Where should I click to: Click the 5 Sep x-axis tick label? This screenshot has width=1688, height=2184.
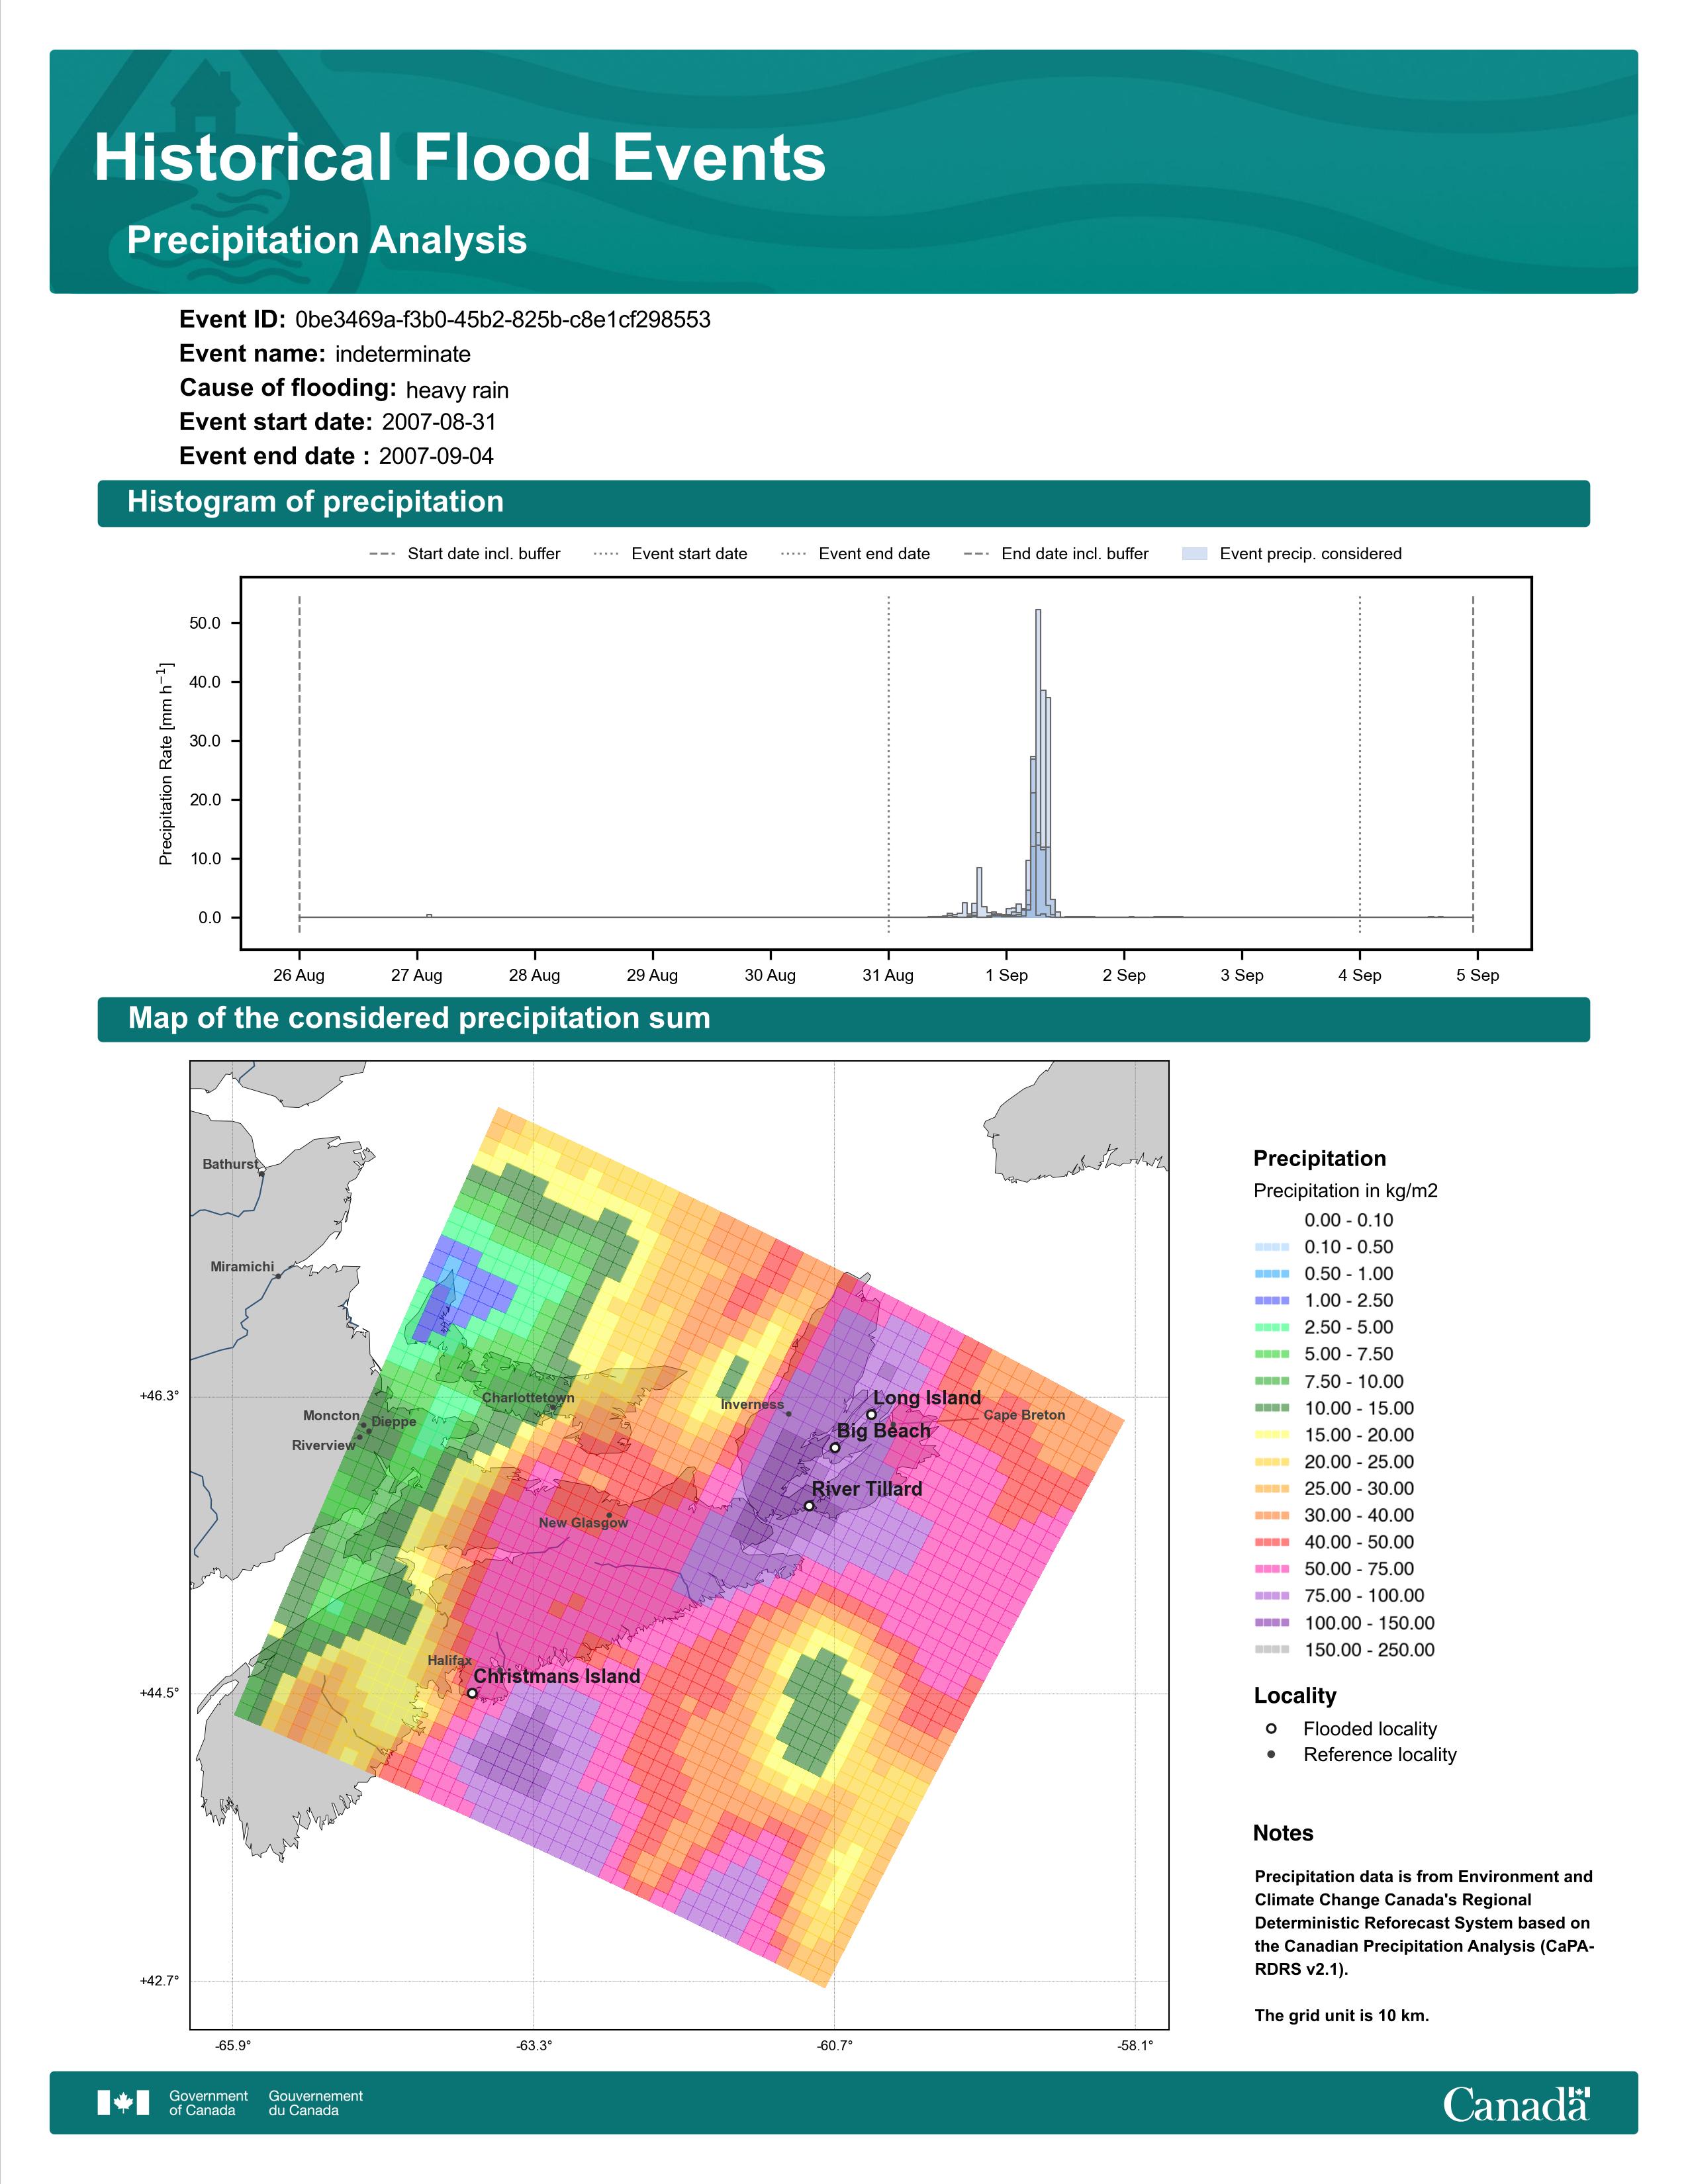1477,975
